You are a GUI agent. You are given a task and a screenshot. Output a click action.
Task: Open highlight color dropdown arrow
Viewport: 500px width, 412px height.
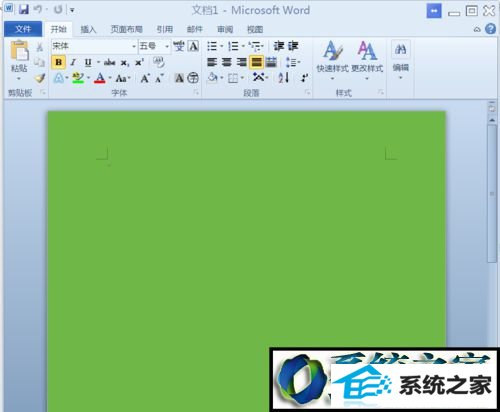88,78
